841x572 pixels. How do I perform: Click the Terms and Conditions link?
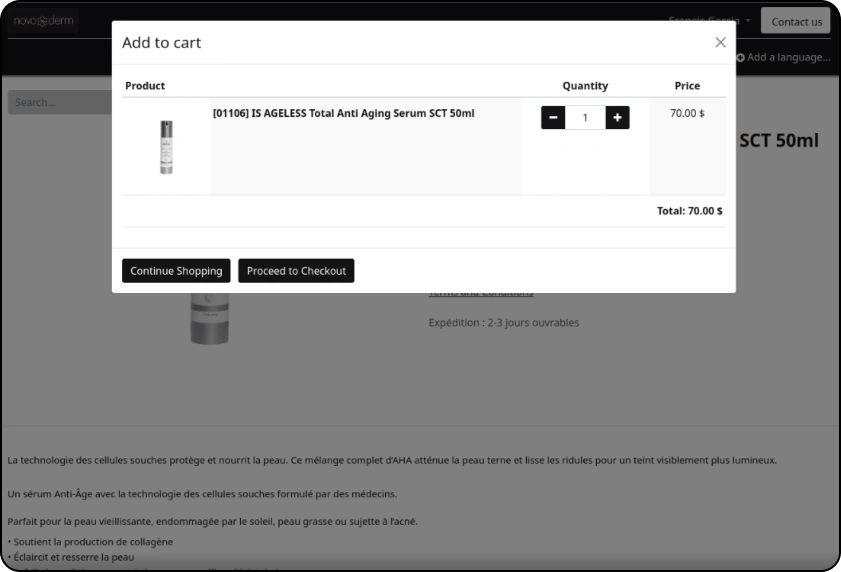481,293
